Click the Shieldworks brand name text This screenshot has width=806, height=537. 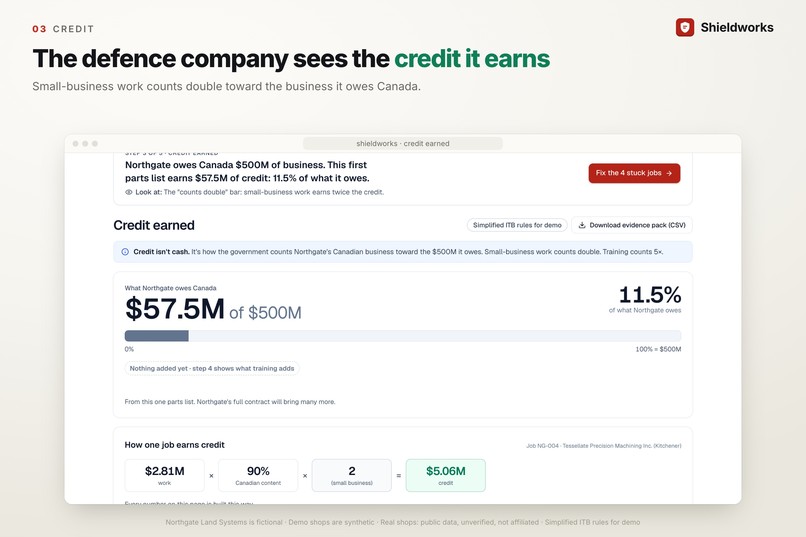[737, 28]
